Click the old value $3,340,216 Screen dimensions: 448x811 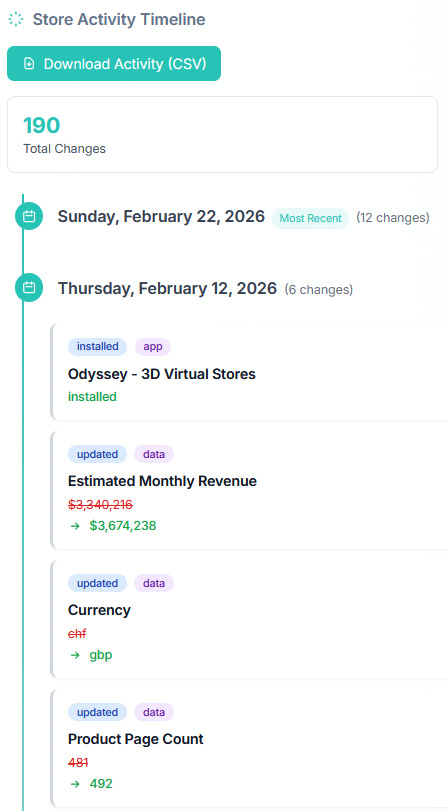point(100,504)
